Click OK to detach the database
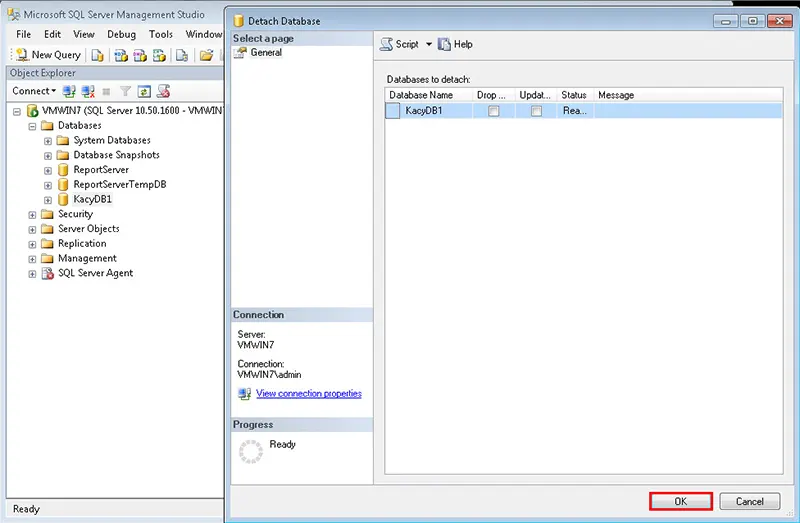800x523 pixels. coord(681,502)
